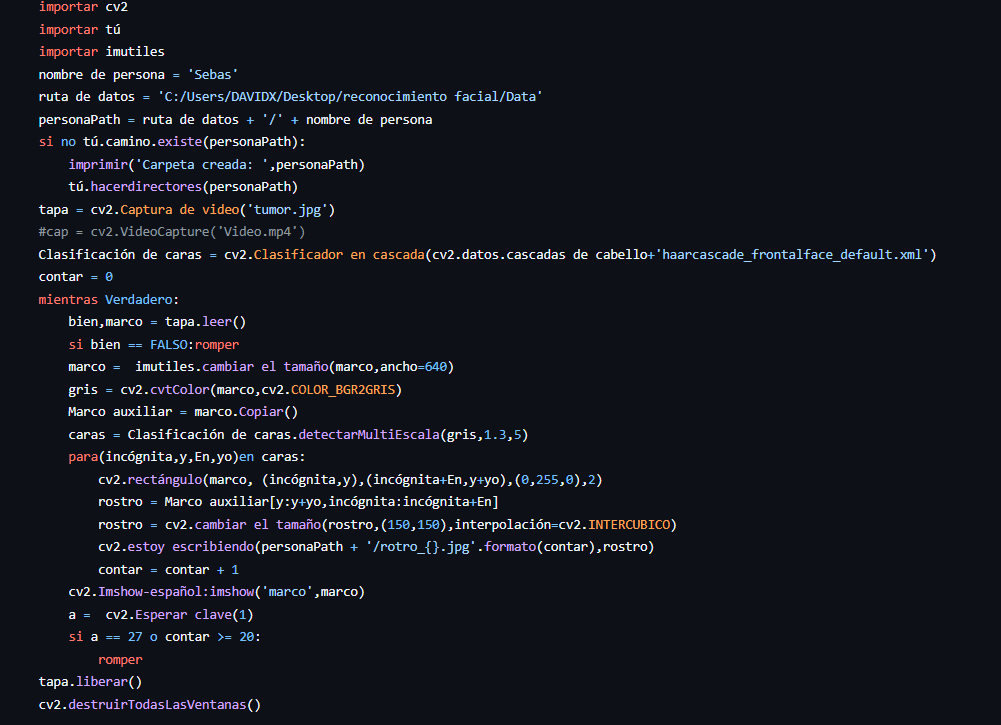Click the text 'FALSO:romper'
The height and width of the screenshot is (725, 1001).
pyautogui.click(x=195, y=345)
